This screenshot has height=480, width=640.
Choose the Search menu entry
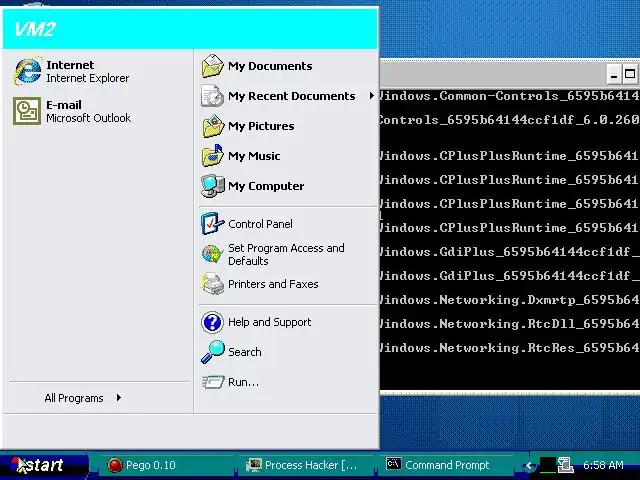click(287, 352)
